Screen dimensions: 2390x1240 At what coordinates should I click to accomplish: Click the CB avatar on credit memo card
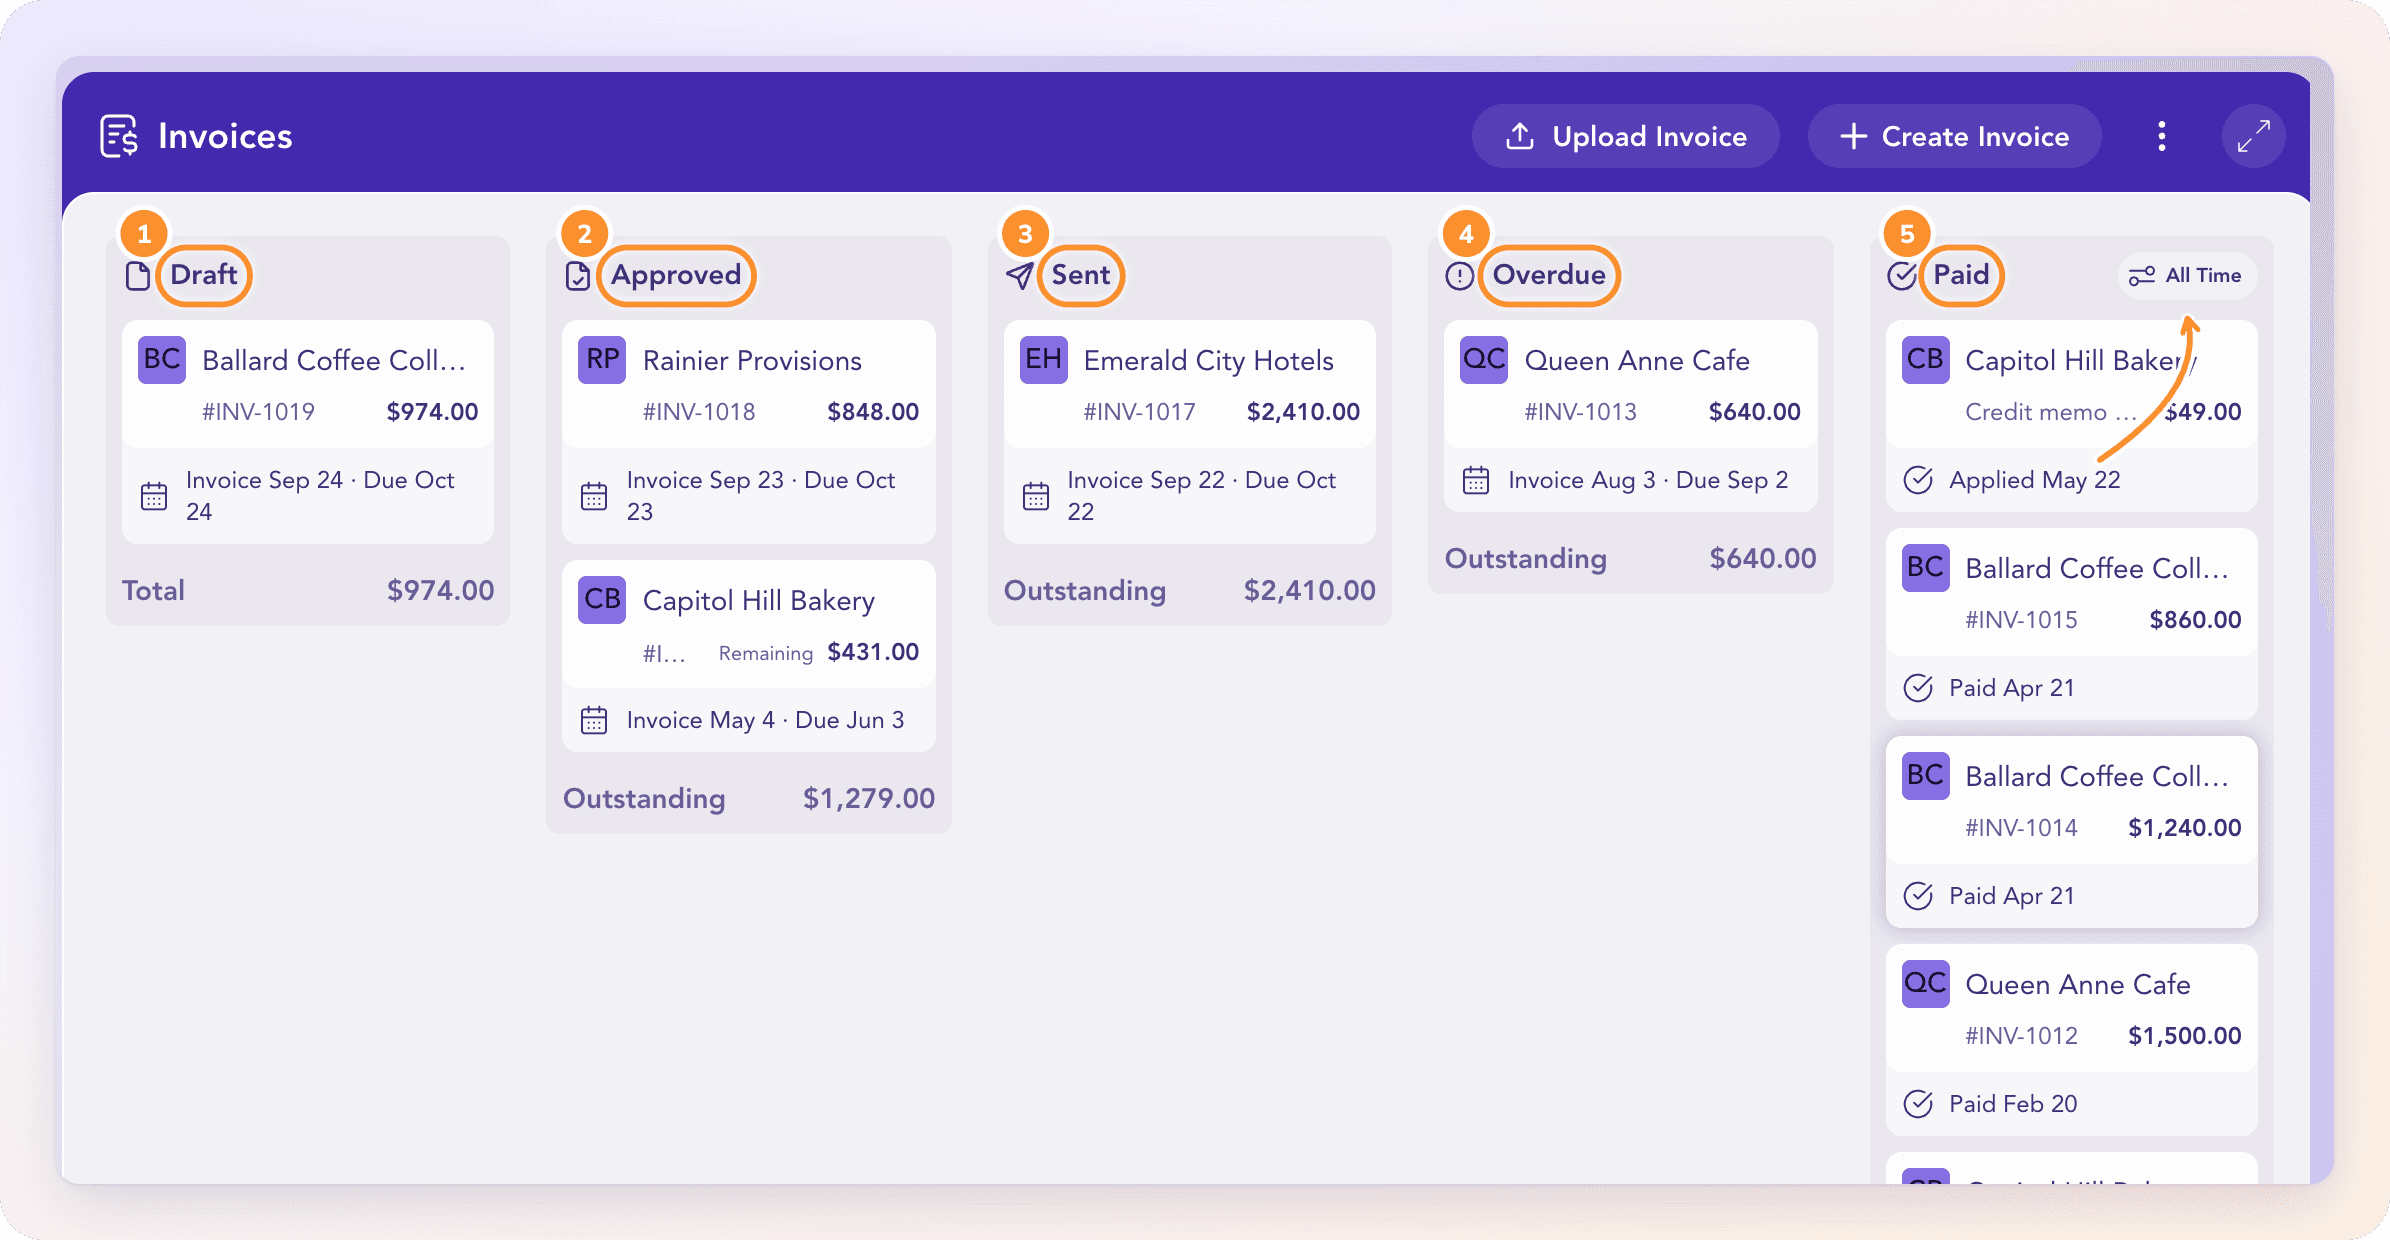1925,360
